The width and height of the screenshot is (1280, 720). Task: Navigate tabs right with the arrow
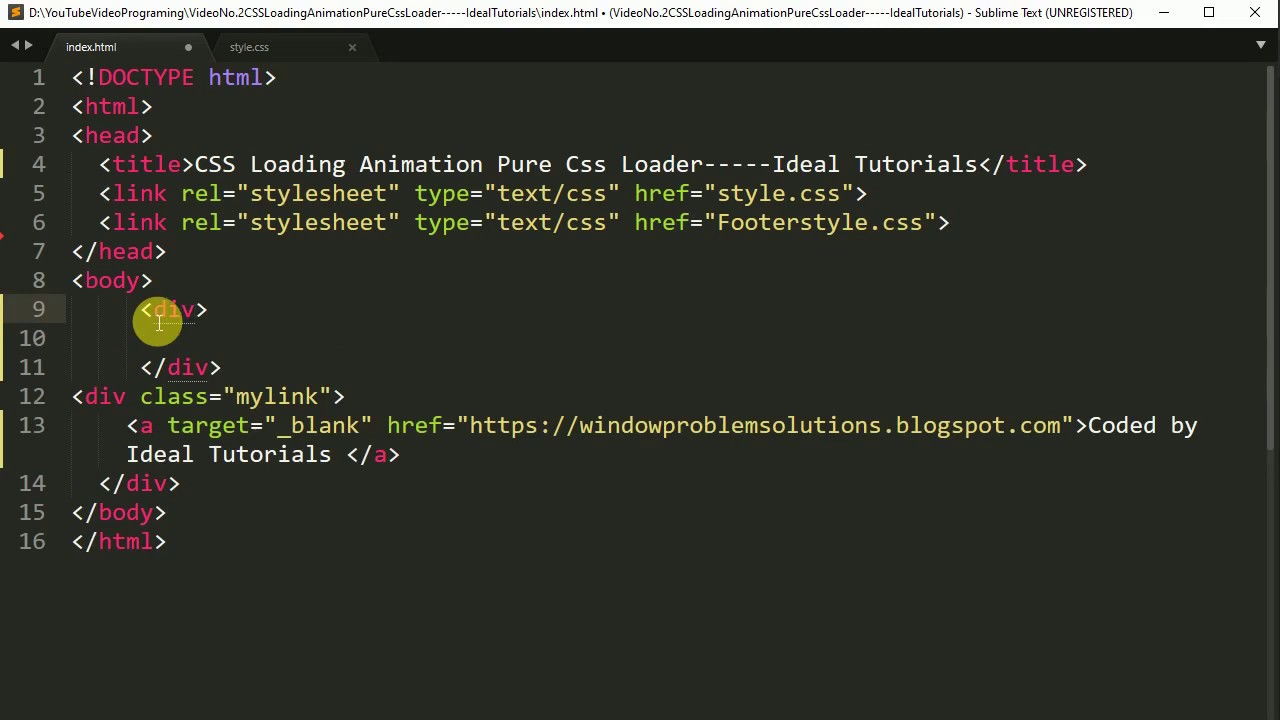click(x=28, y=46)
